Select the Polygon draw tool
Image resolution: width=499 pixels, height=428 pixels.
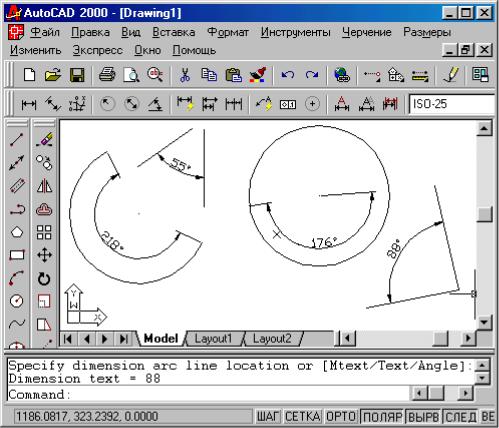pyautogui.click(x=17, y=232)
